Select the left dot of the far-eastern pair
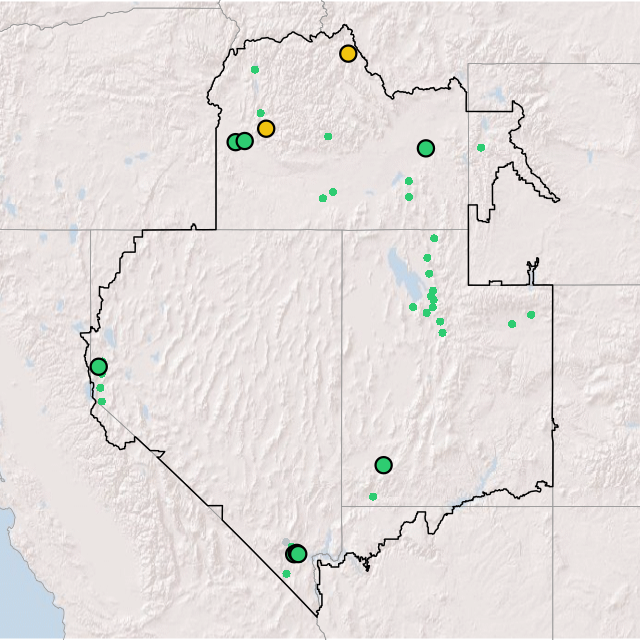640x640 pixels. (x=512, y=324)
